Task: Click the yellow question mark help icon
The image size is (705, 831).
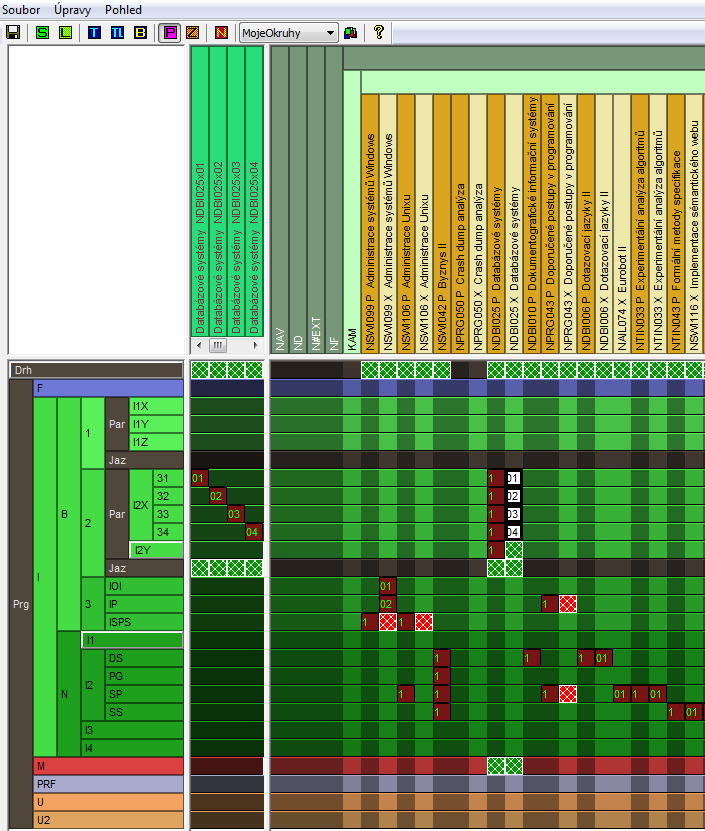Action: 379,32
